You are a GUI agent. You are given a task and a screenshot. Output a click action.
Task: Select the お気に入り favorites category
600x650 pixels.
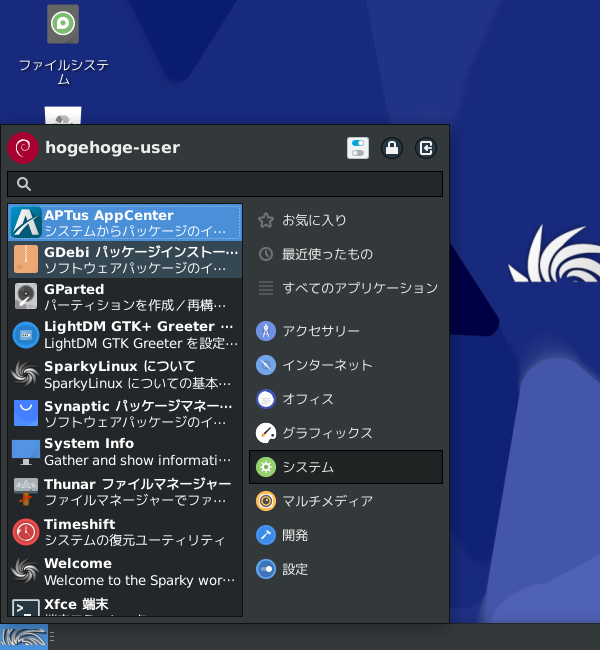(346, 220)
